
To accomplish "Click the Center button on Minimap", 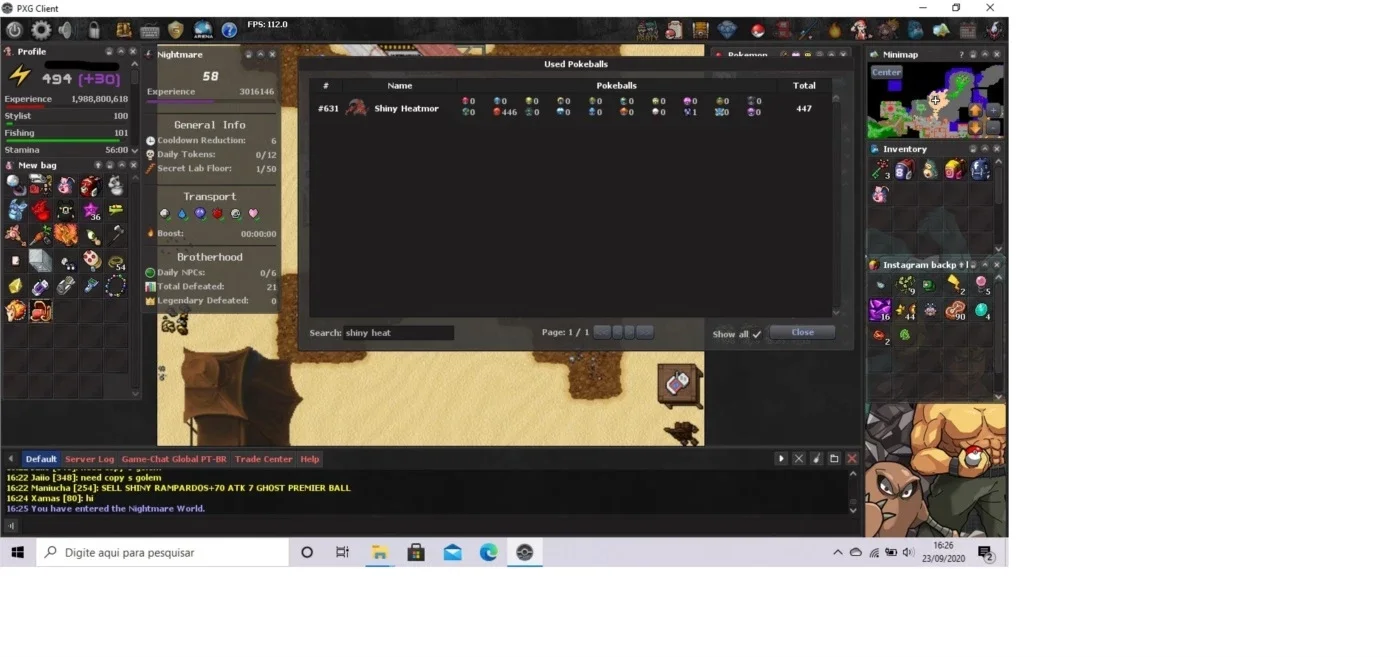I will click(x=886, y=72).
